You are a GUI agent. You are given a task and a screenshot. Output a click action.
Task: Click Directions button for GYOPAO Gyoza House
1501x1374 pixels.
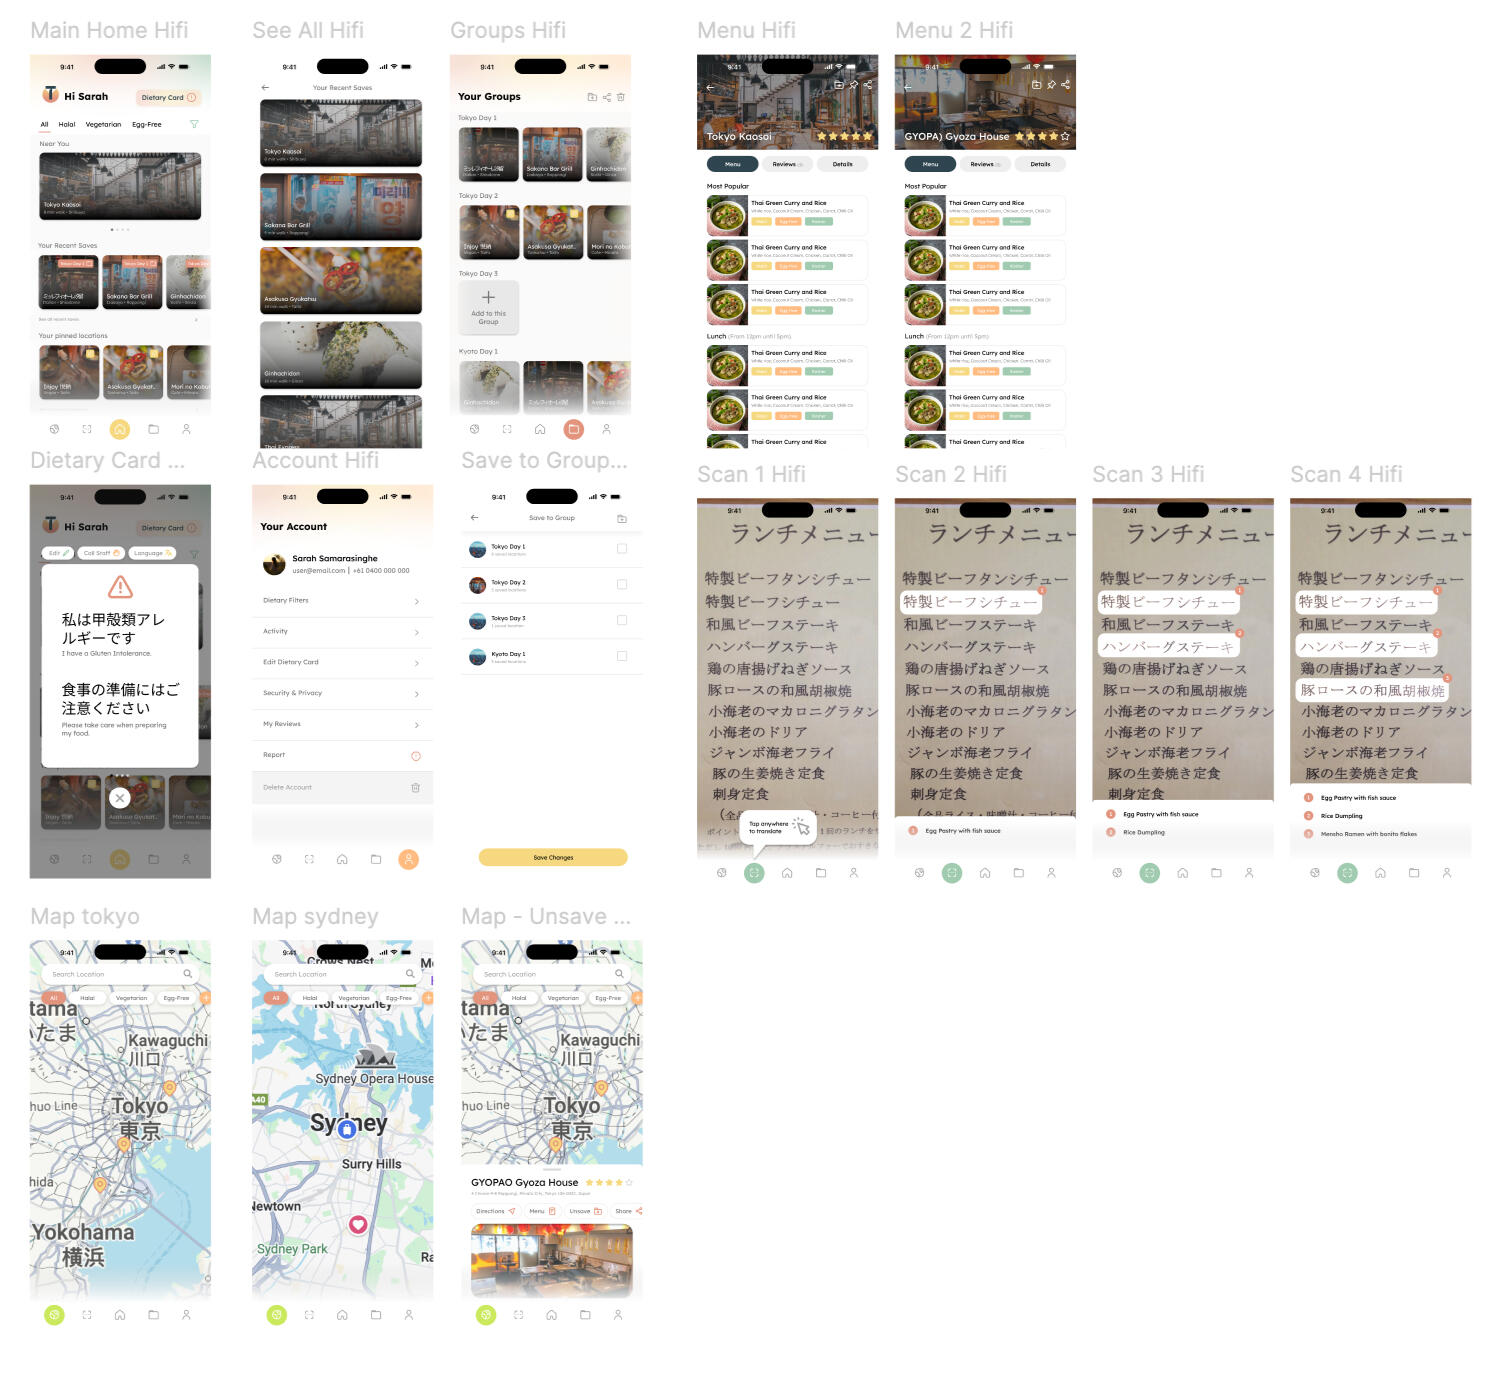click(x=495, y=1211)
